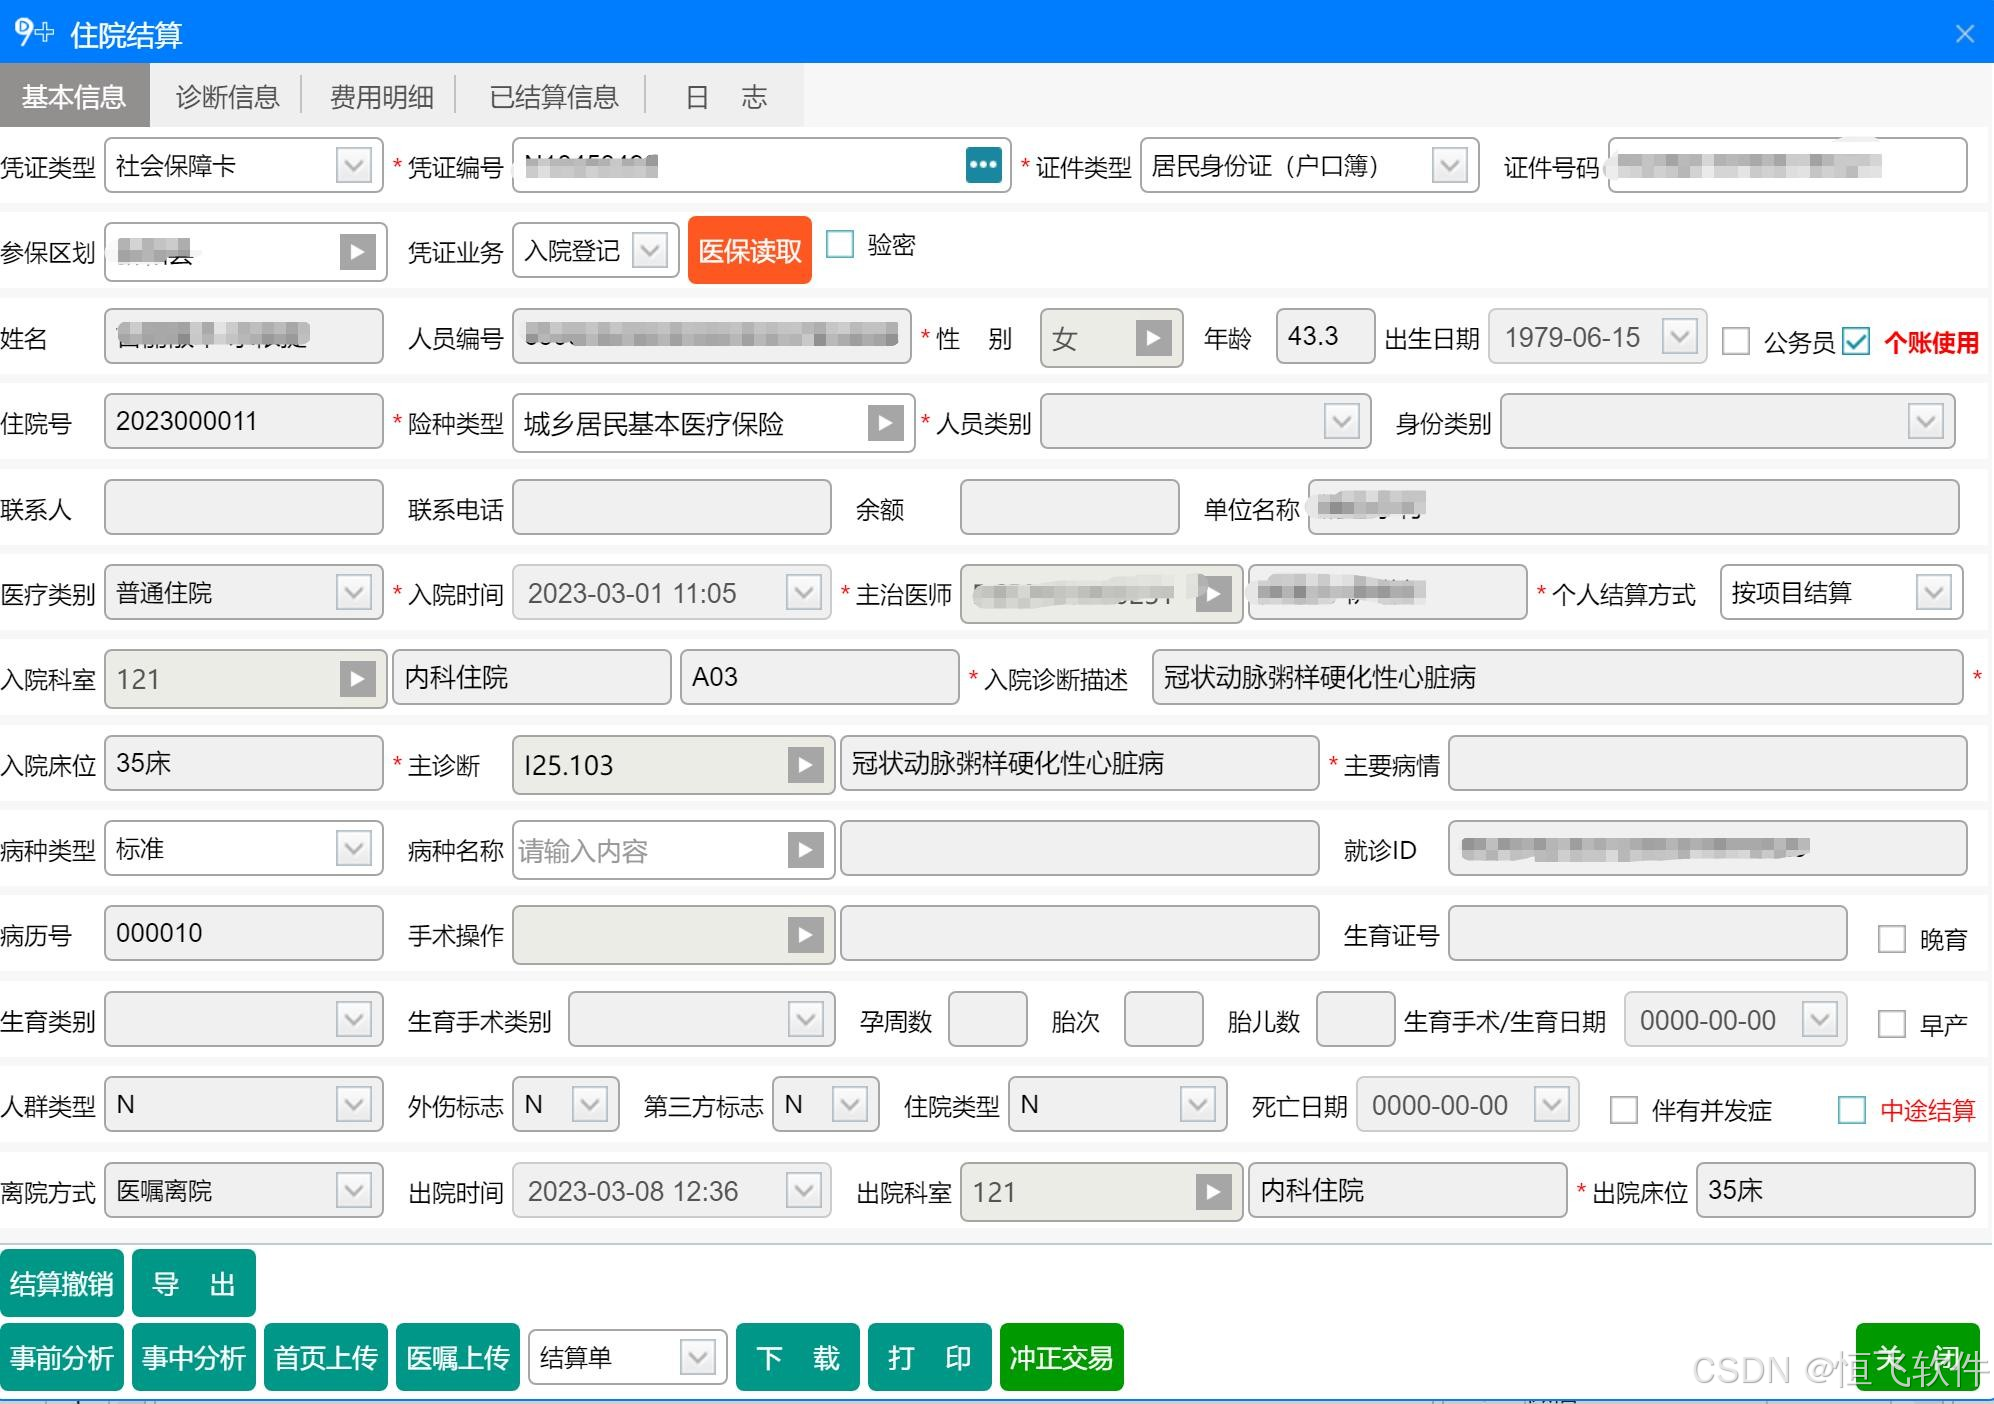The width and height of the screenshot is (1994, 1404).
Task: Expand the 个人结算方式 dropdown
Action: coord(1933,593)
